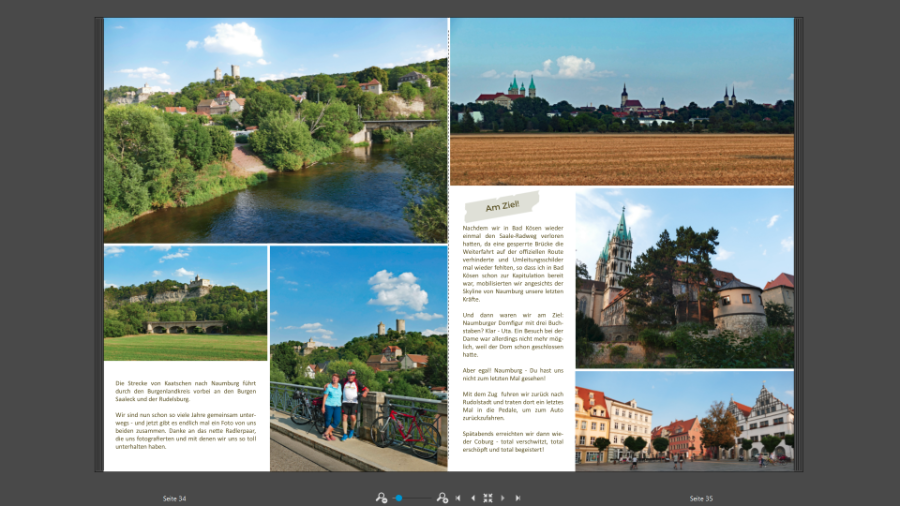Select the large river and castle photo
The height and width of the screenshot is (506, 900).
click(275, 130)
